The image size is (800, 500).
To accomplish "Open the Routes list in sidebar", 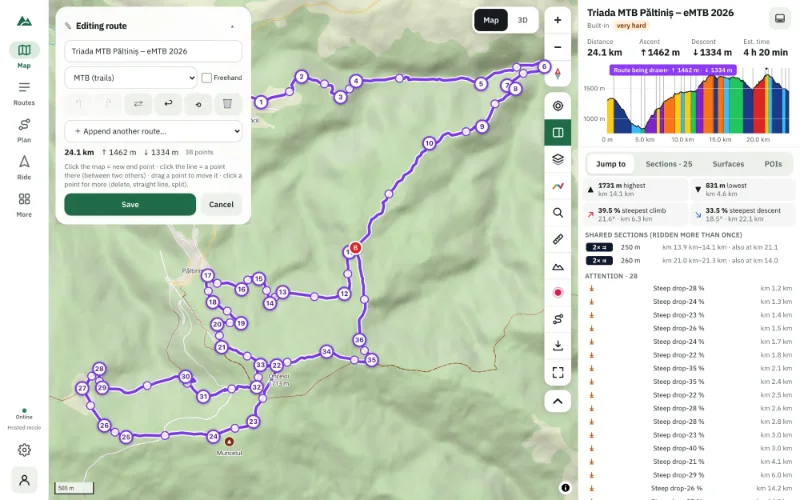I will (24, 93).
